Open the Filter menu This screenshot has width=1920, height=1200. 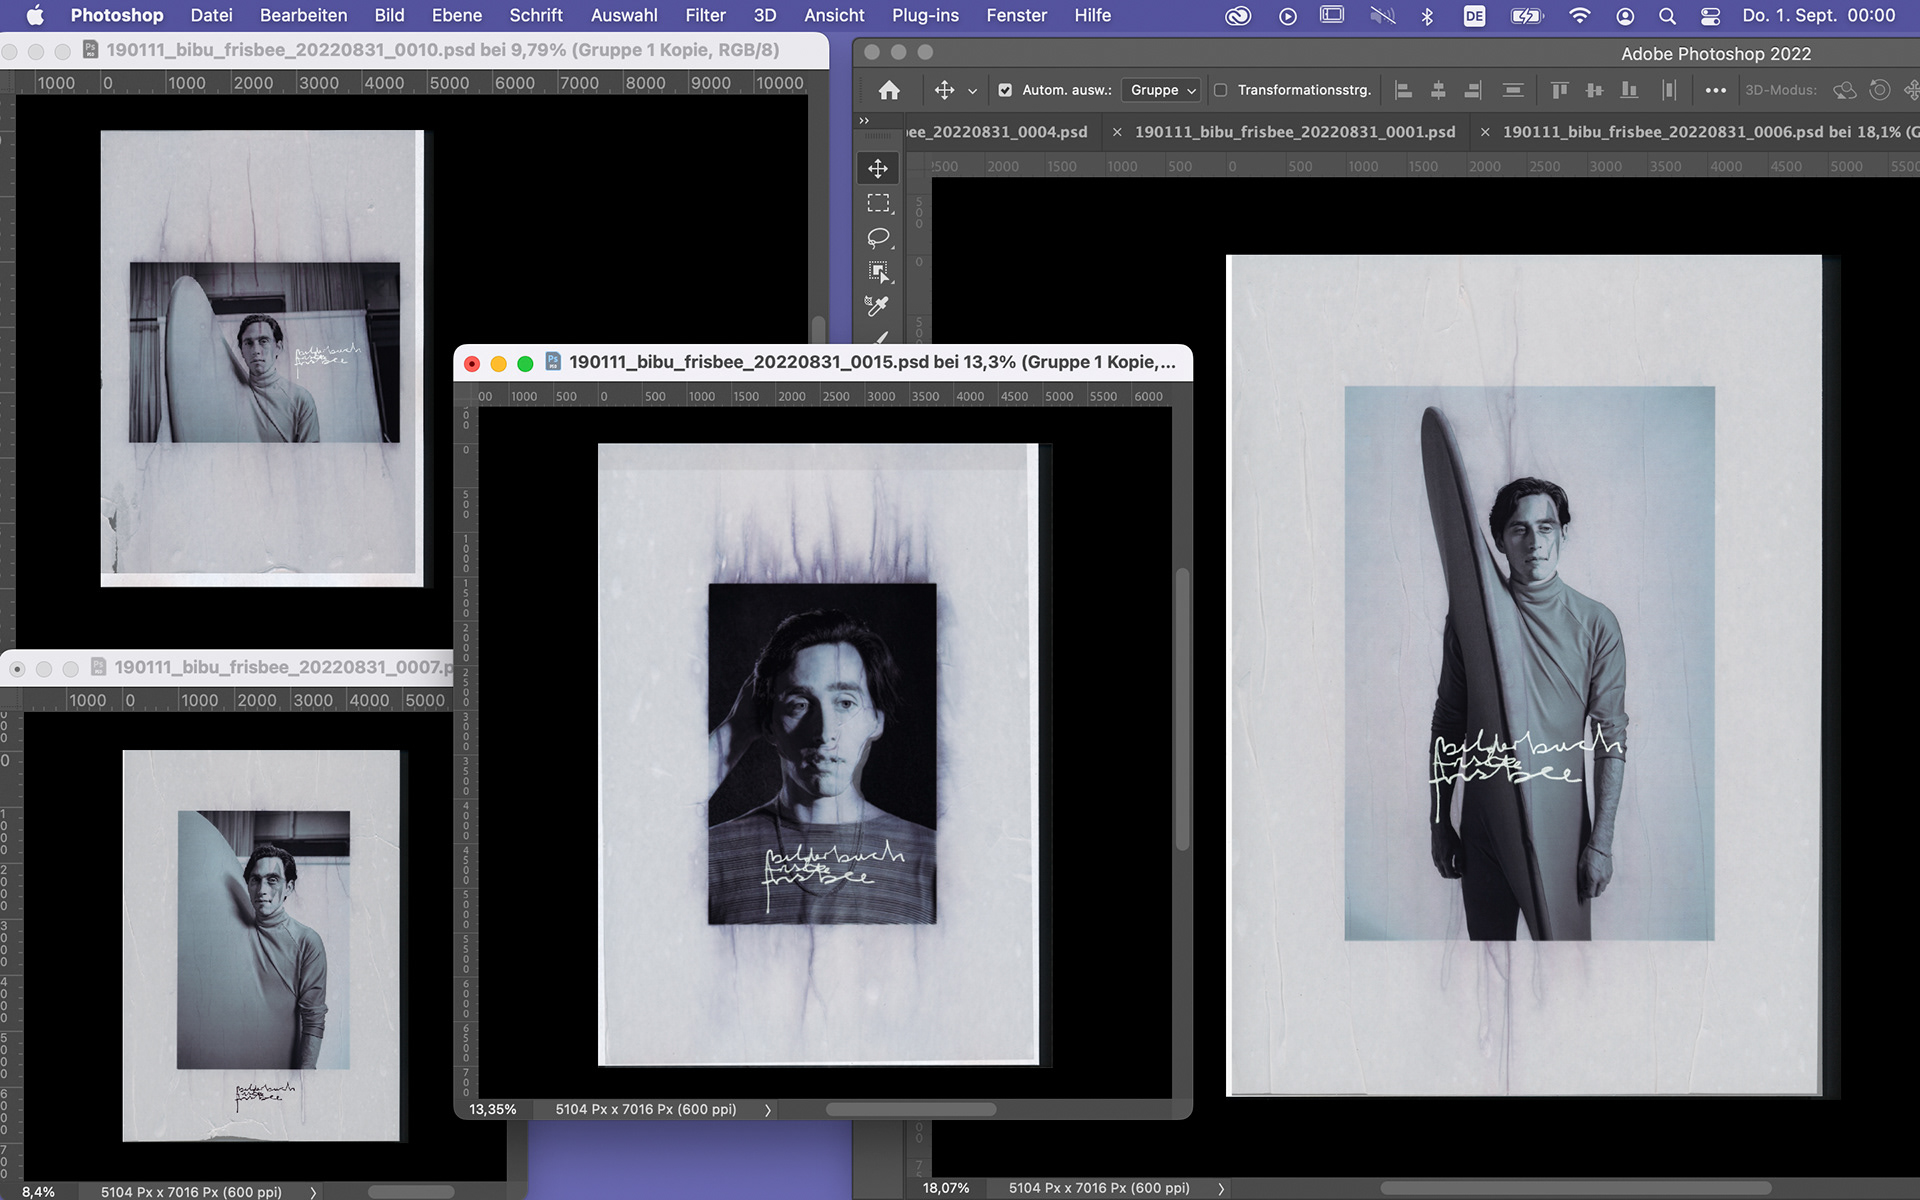pos(705,15)
